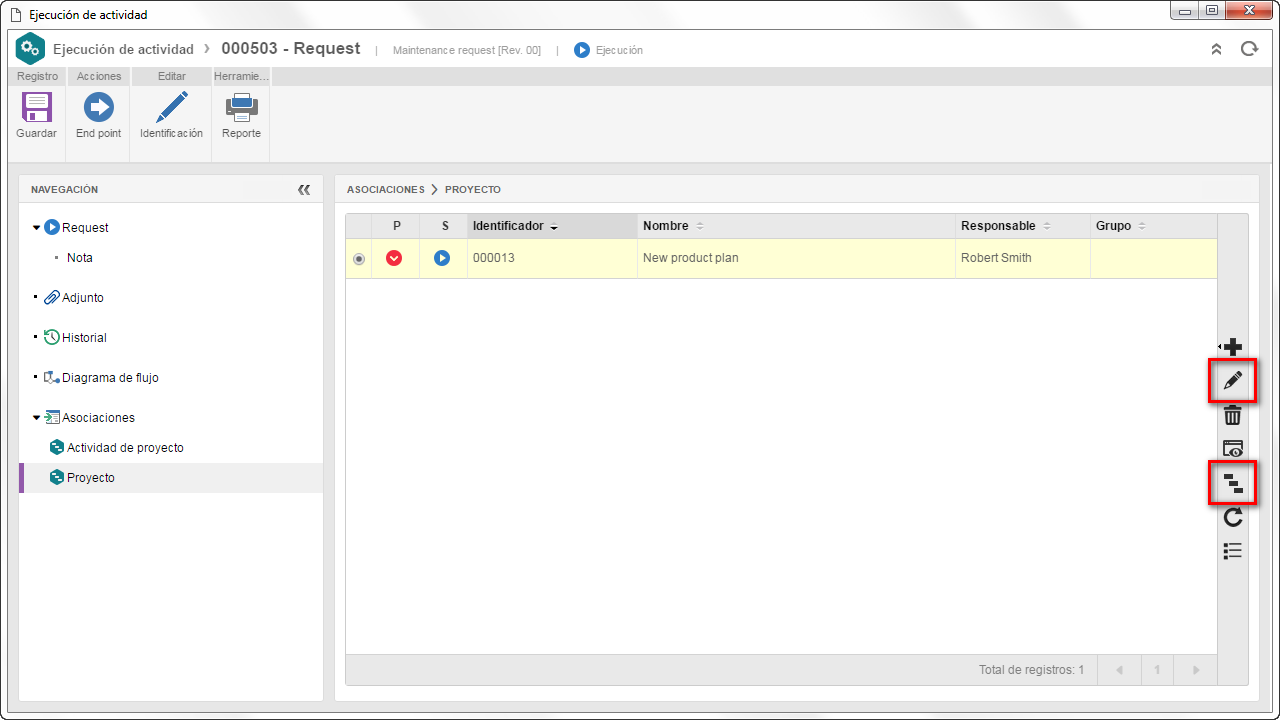Go to next page of records

click(x=1193, y=670)
